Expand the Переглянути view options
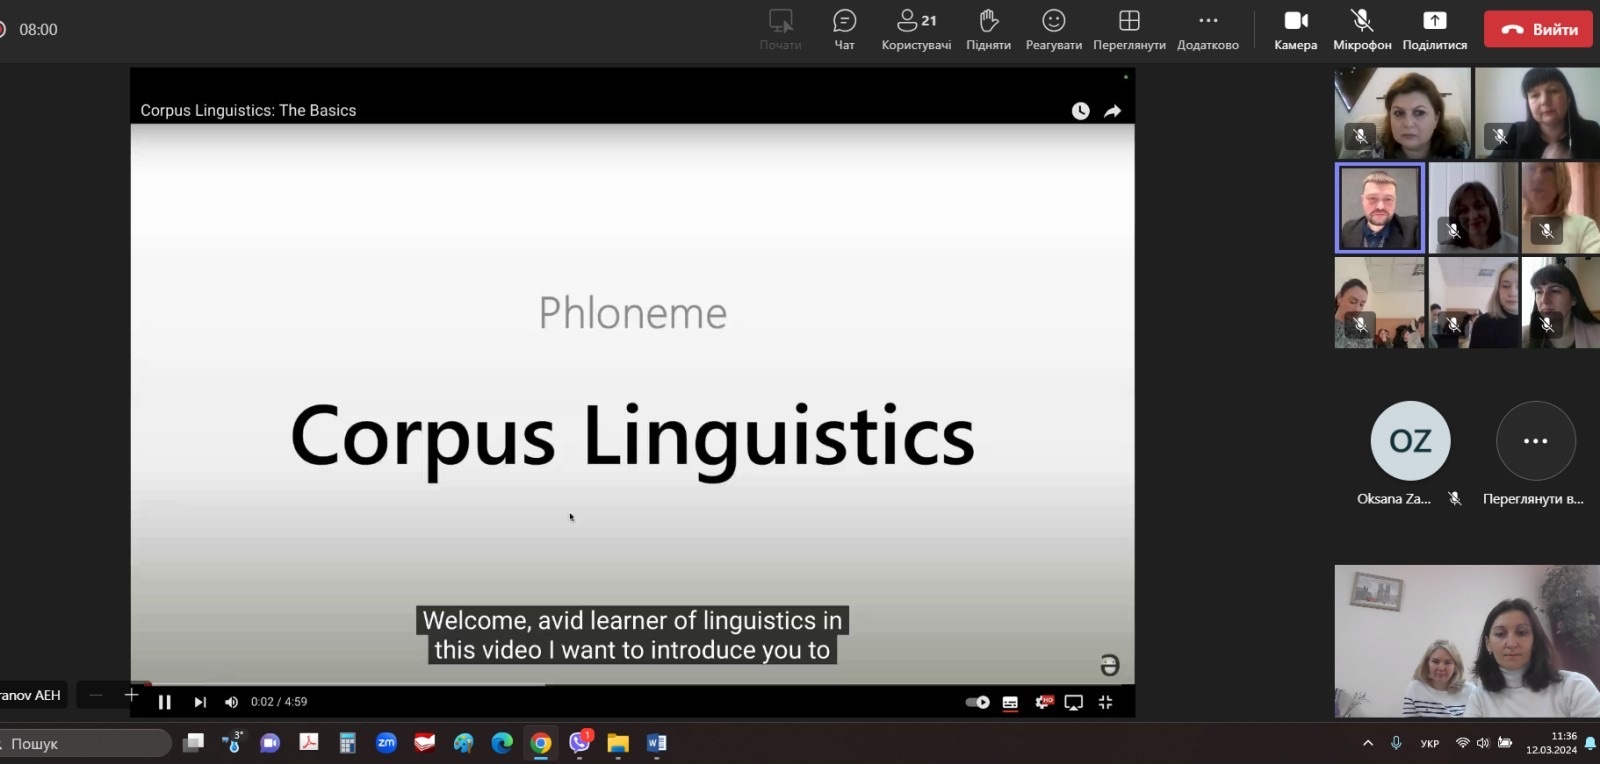 (x=1129, y=28)
